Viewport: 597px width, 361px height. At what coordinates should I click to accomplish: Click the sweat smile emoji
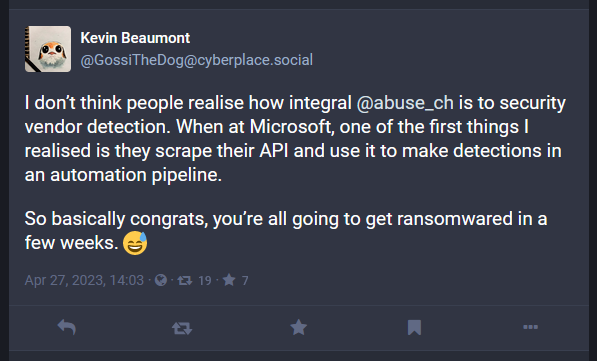(x=135, y=243)
